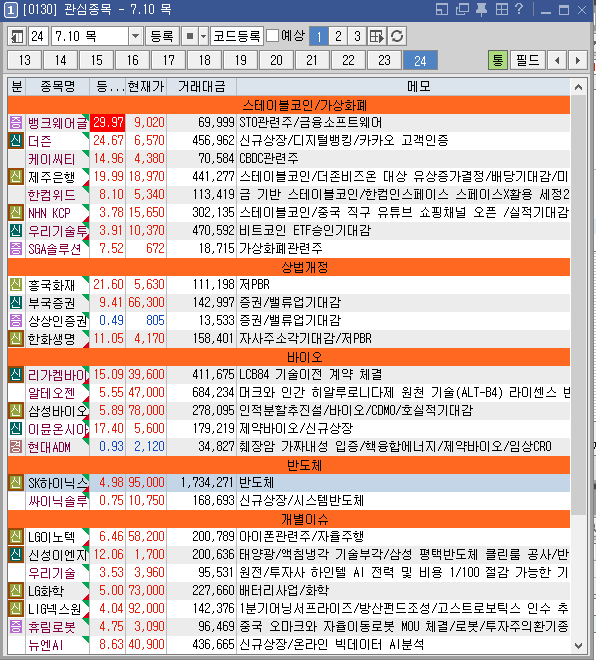The height and width of the screenshot is (660, 596).
Task: Select page 3 toggle button
Action: pos(357,36)
